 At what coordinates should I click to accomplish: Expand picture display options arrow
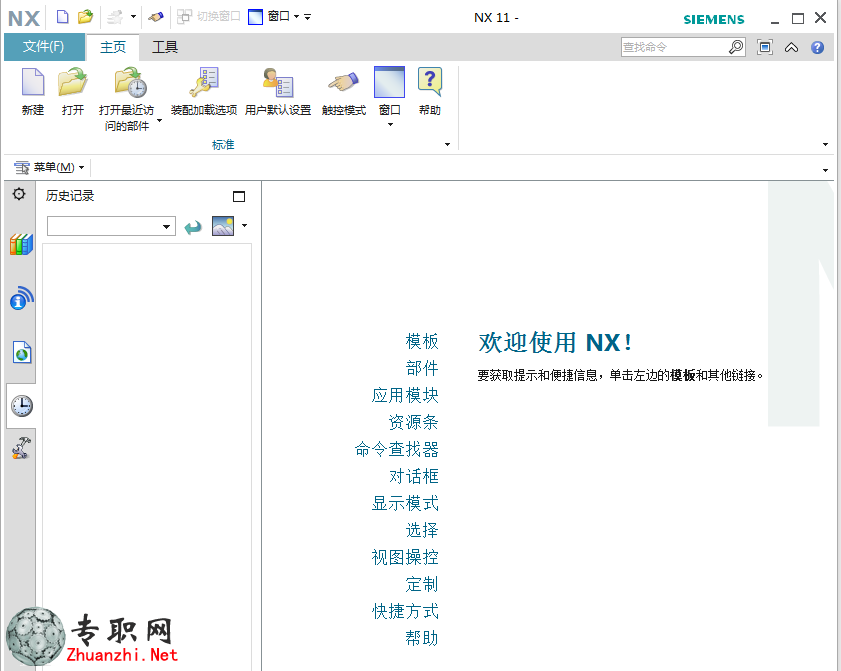click(x=245, y=226)
